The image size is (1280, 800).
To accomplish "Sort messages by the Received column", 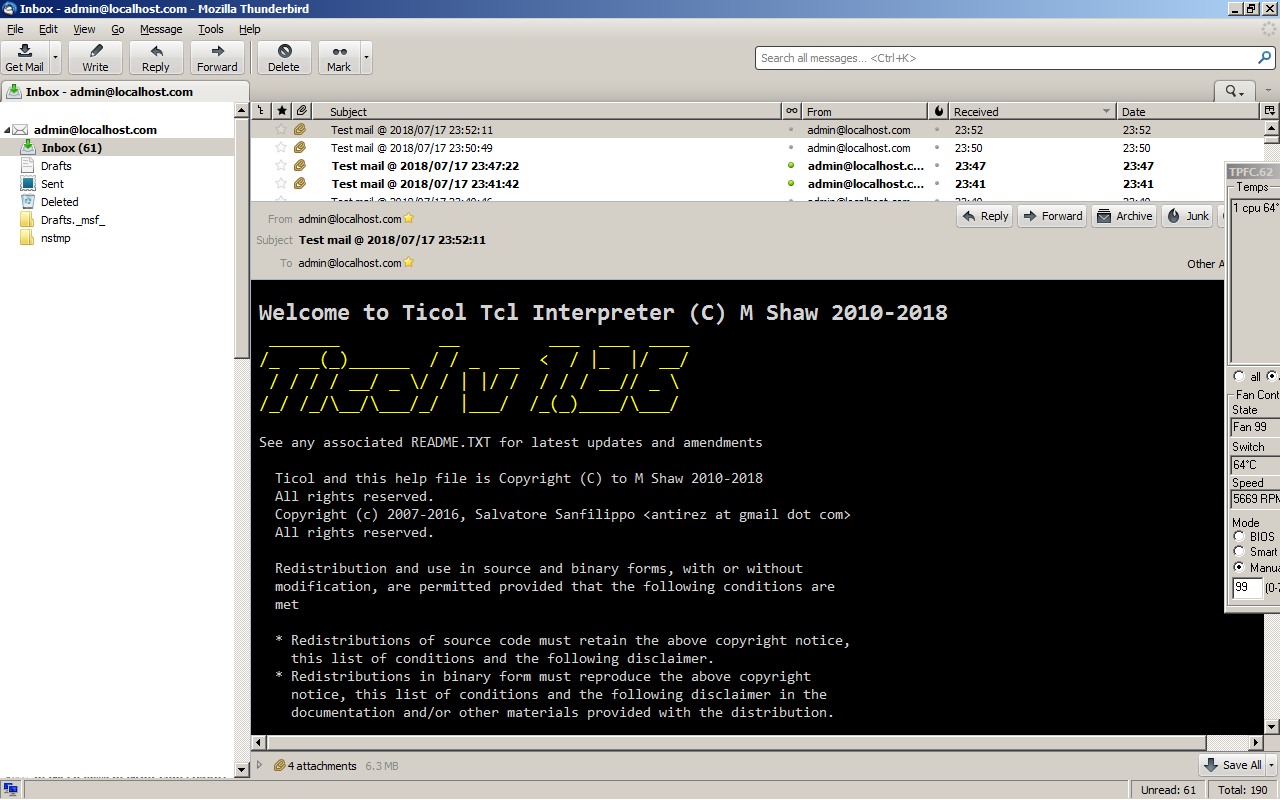I will [1032, 111].
